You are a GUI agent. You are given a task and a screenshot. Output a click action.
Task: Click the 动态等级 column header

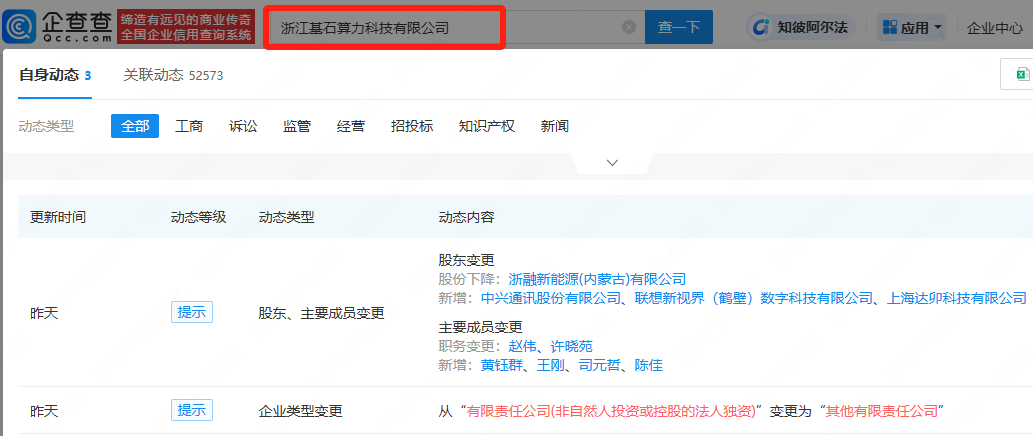pyautogui.click(x=199, y=217)
